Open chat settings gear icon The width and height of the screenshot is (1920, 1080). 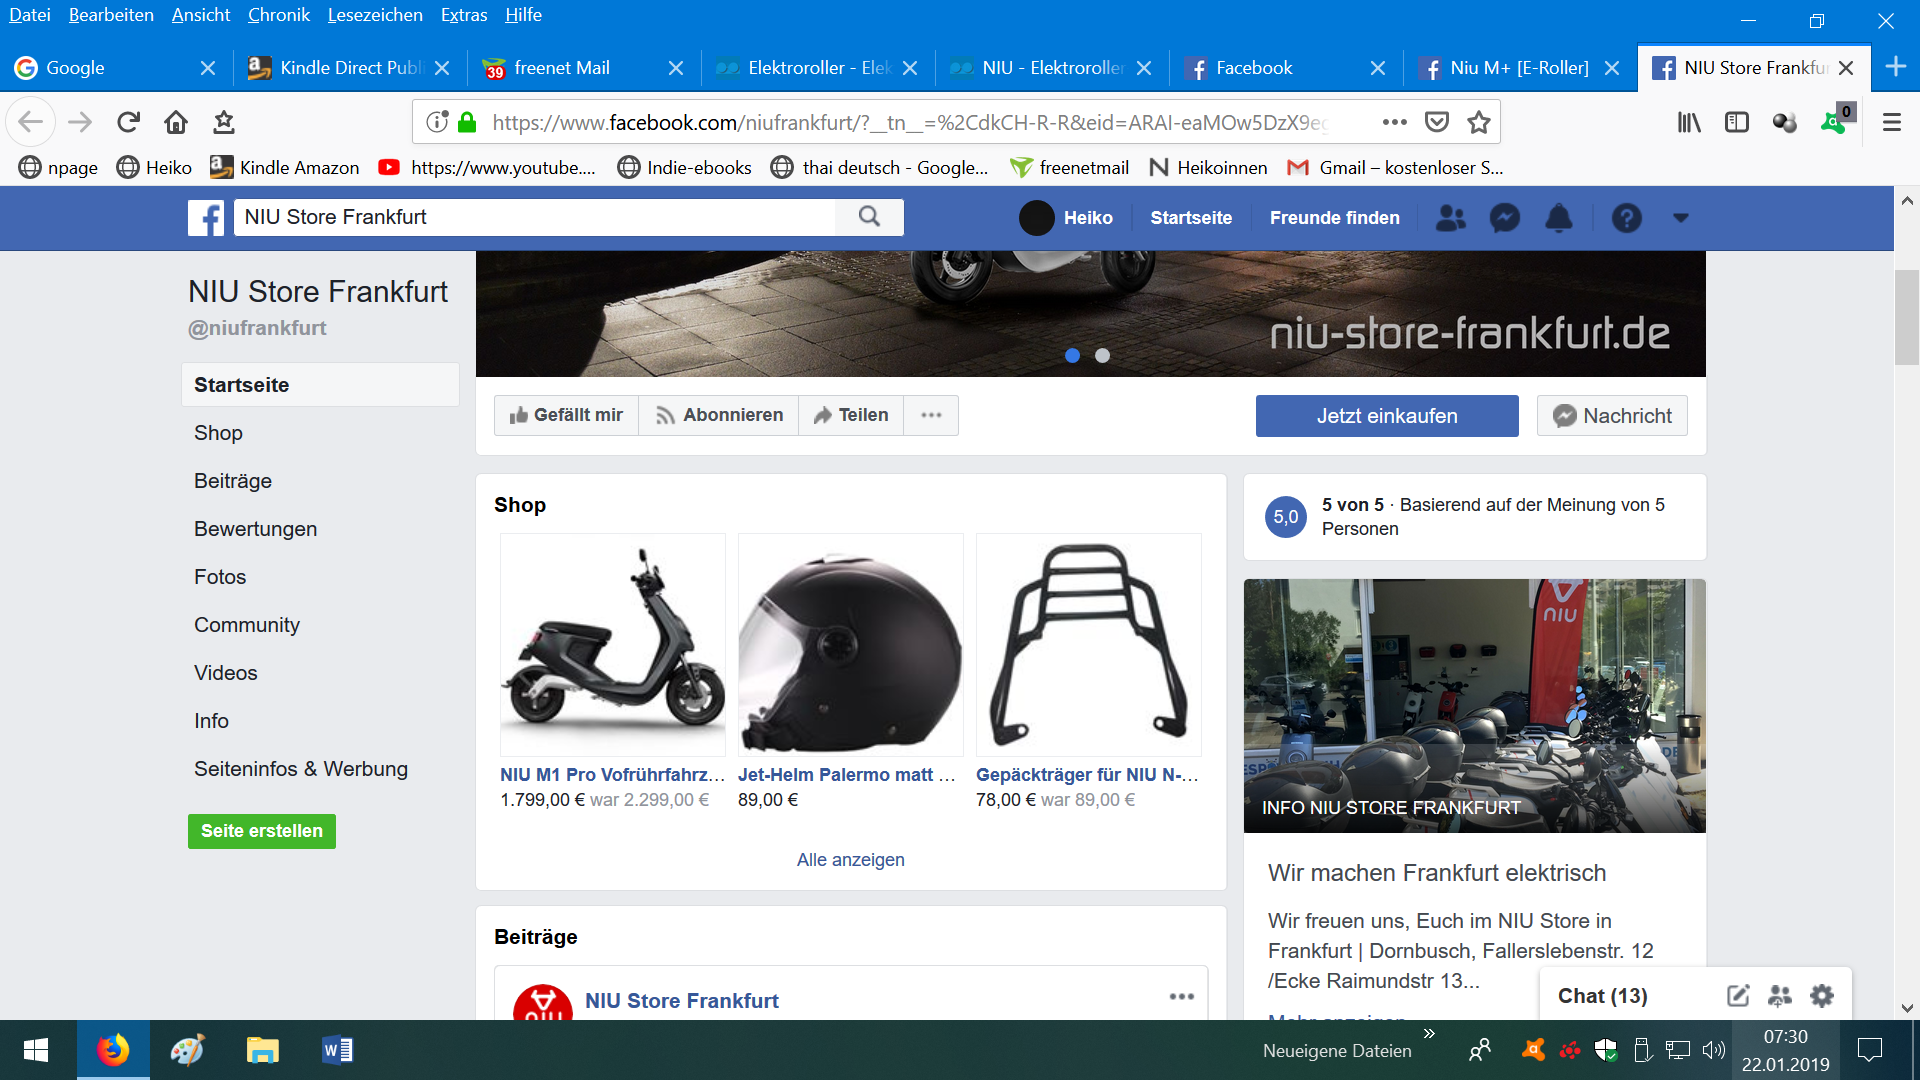1822,996
